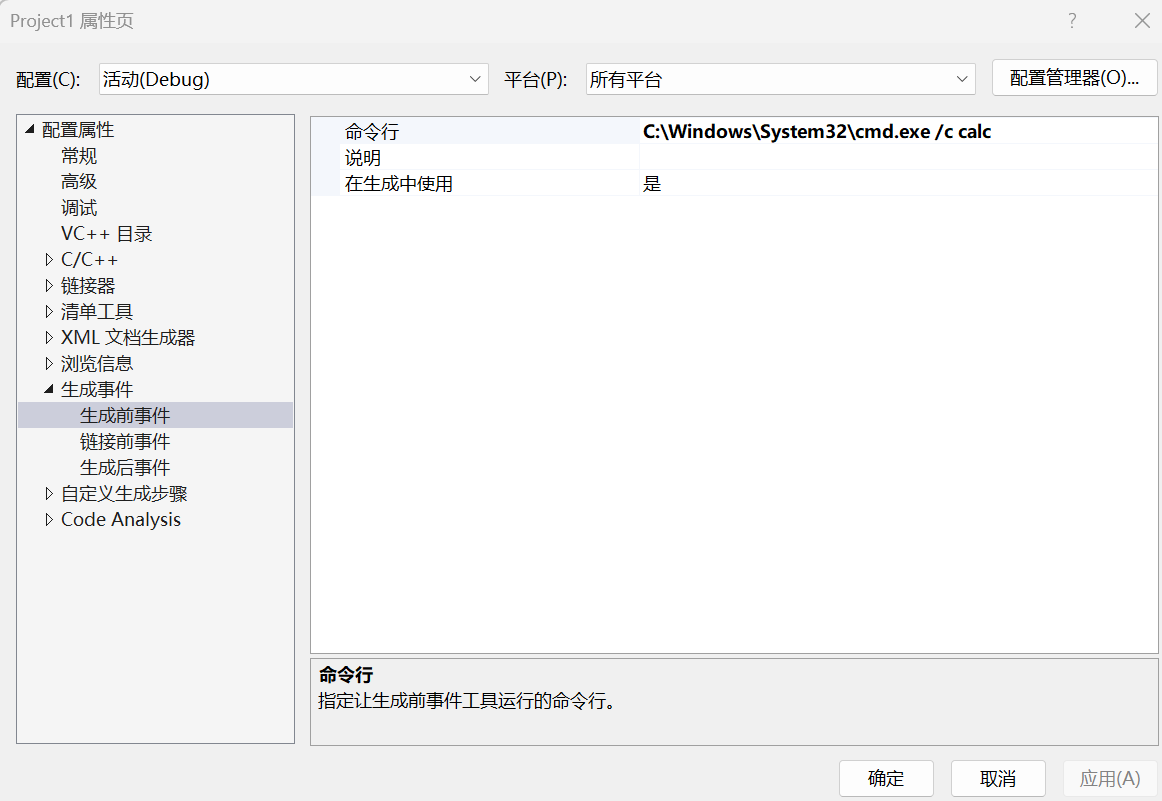The image size is (1162, 801).
Task: Click the 确定 button
Action: coord(886,779)
